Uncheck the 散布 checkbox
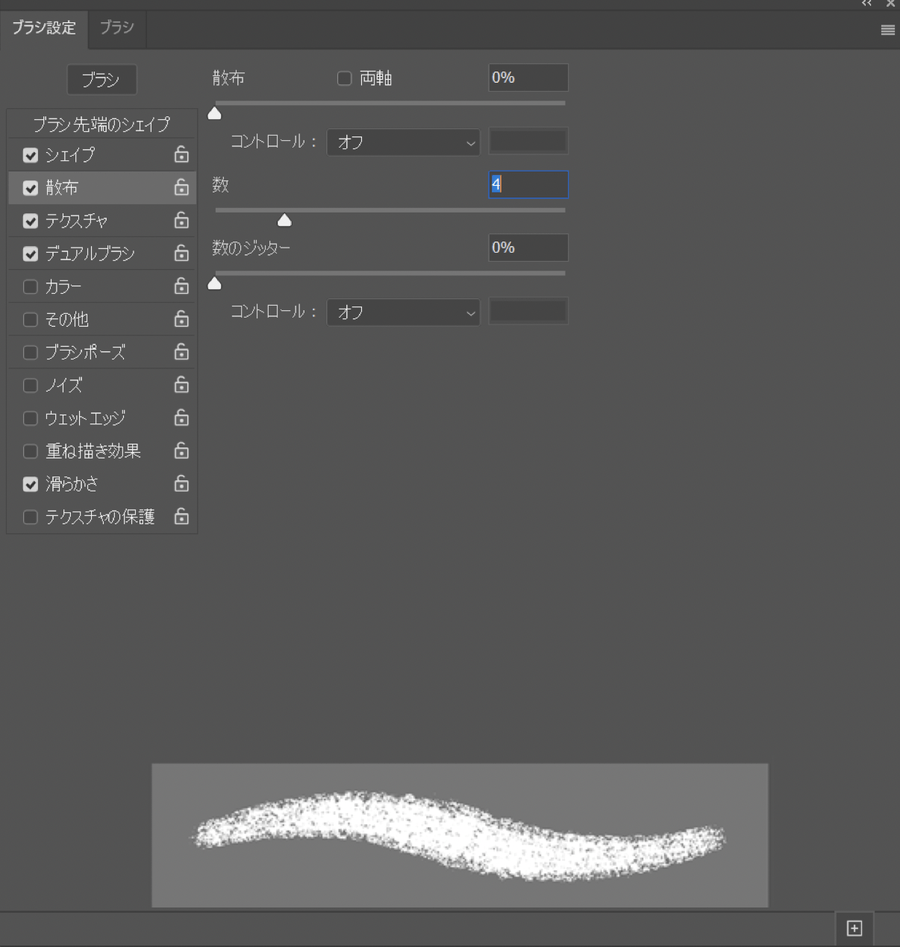Screen dimensions: 900x947 click(x=30, y=188)
